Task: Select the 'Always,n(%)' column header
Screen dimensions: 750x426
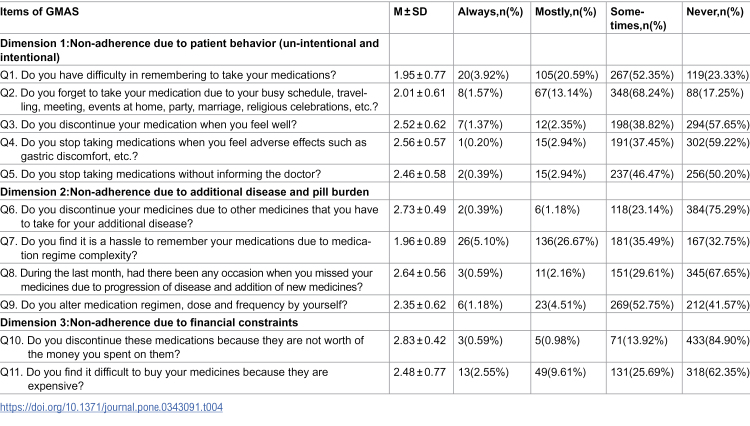Action: click(490, 12)
